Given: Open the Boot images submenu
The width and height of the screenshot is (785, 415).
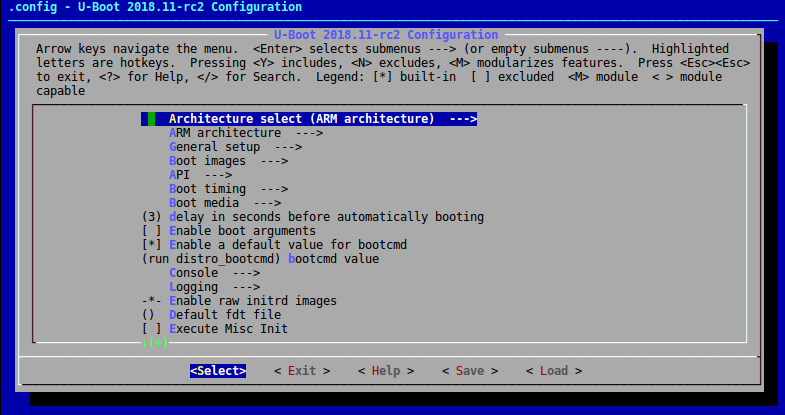Looking at the screenshot, I should click(x=228, y=161).
